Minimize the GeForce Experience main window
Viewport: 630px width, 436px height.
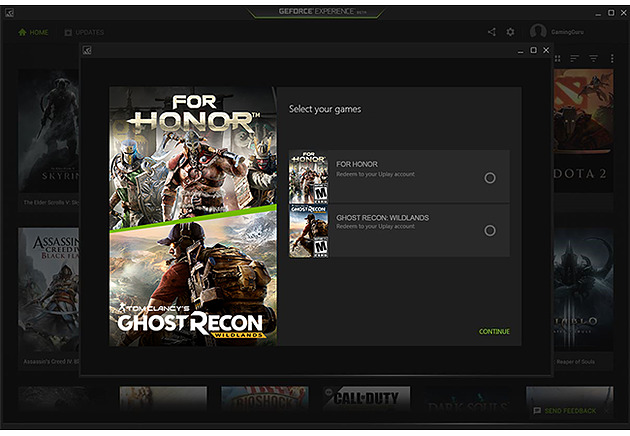[598, 14]
